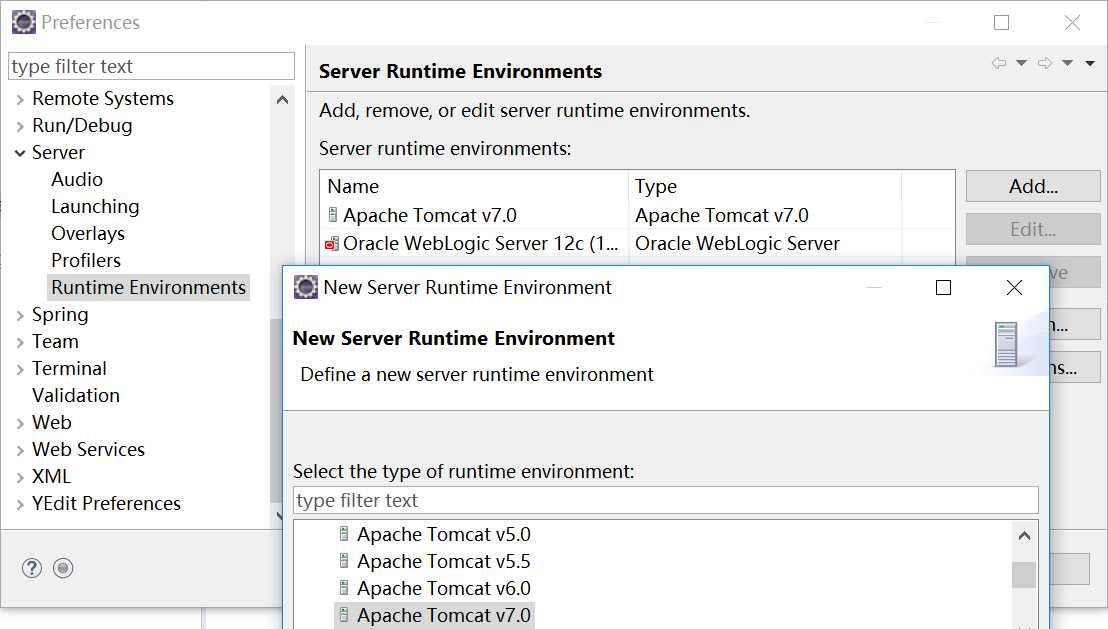Select Remote Systems label in tree

(102, 98)
